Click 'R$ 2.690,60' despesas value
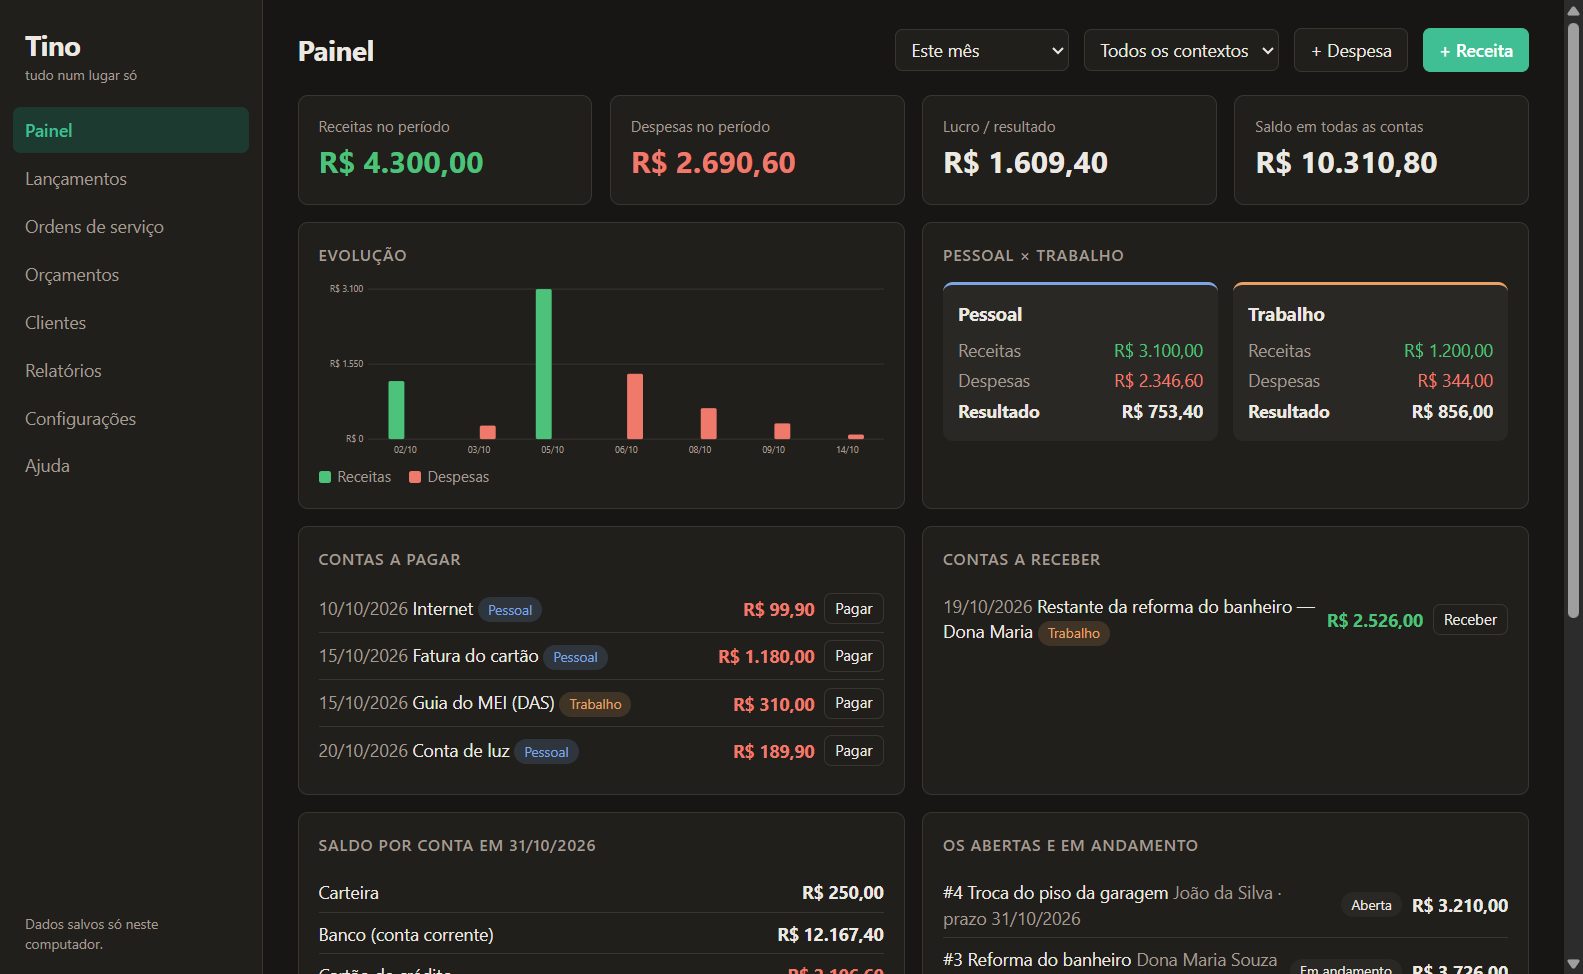This screenshot has height=974, width=1583. [713, 162]
